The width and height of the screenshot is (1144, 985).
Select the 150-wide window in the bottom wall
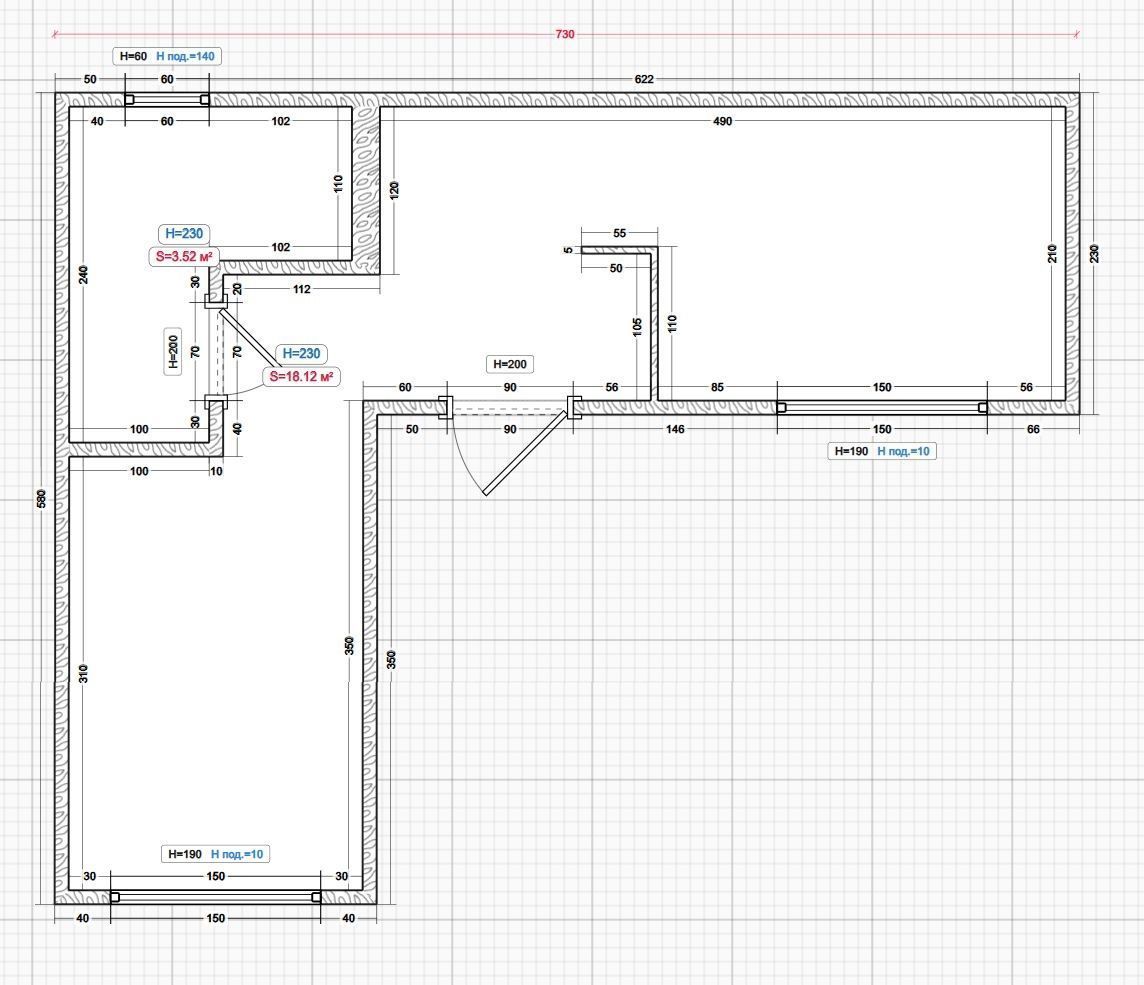point(215,897)
